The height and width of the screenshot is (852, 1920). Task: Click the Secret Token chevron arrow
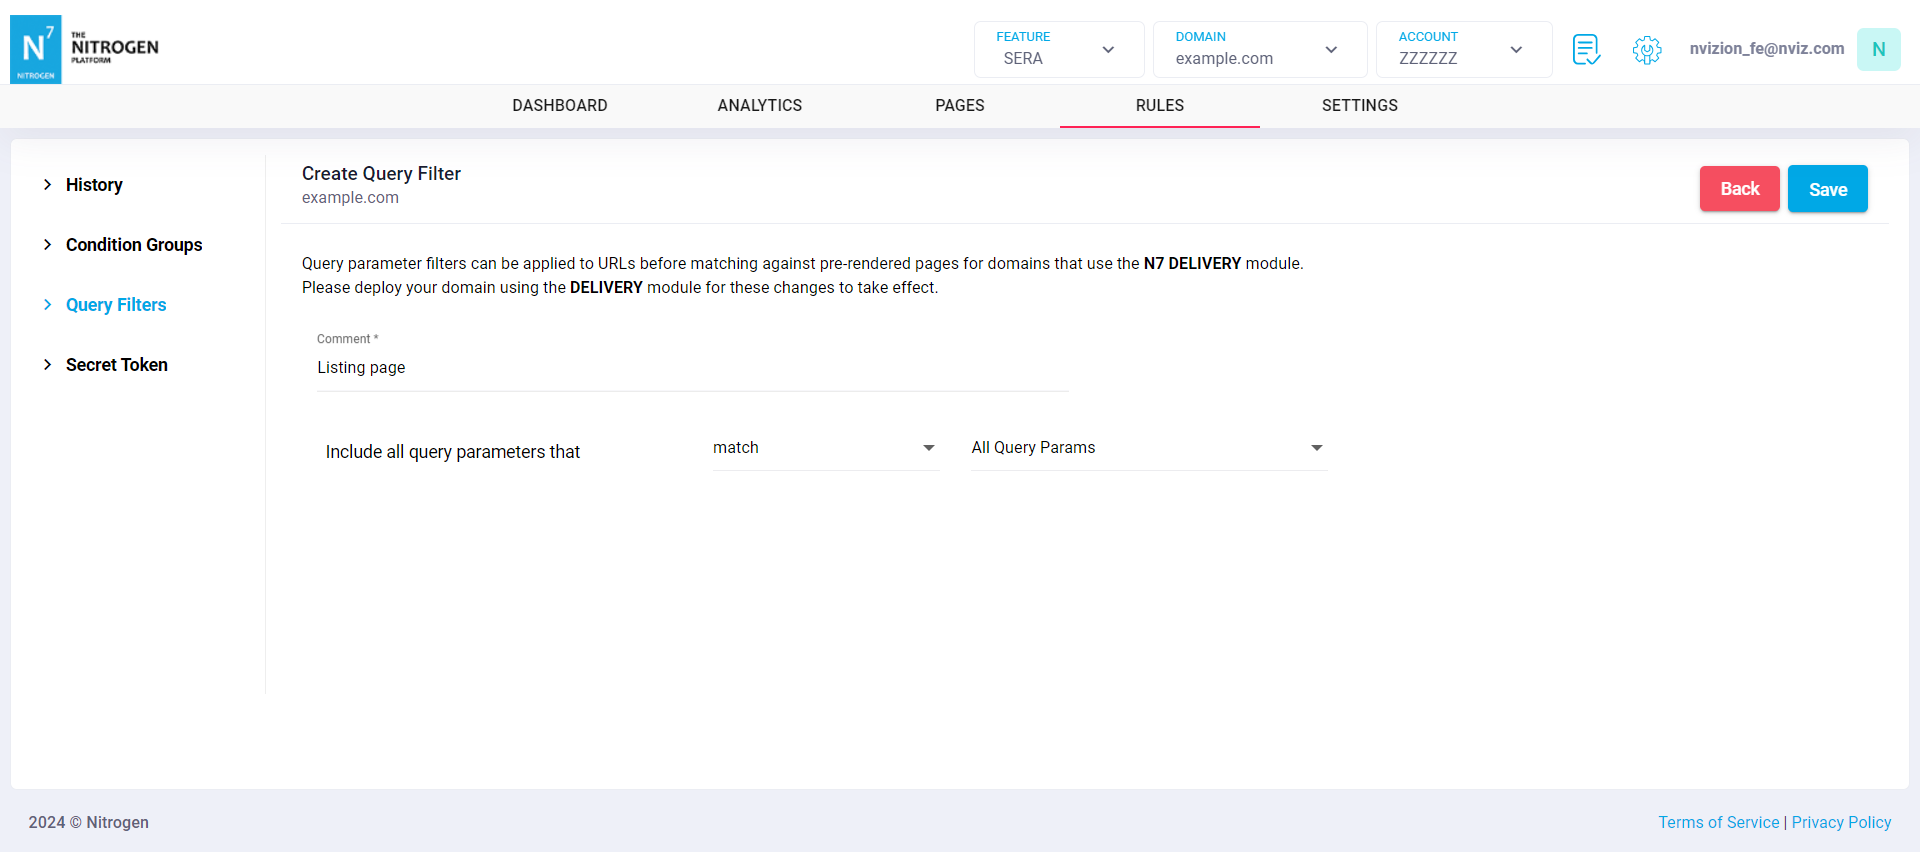point(47,365)
